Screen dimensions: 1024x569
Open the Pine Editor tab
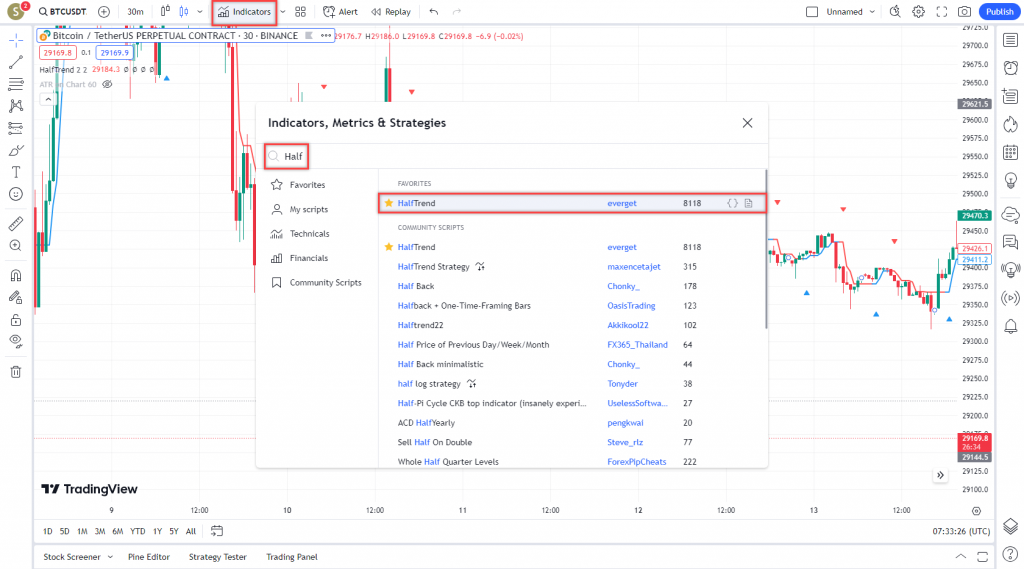[x=149, y=557]
